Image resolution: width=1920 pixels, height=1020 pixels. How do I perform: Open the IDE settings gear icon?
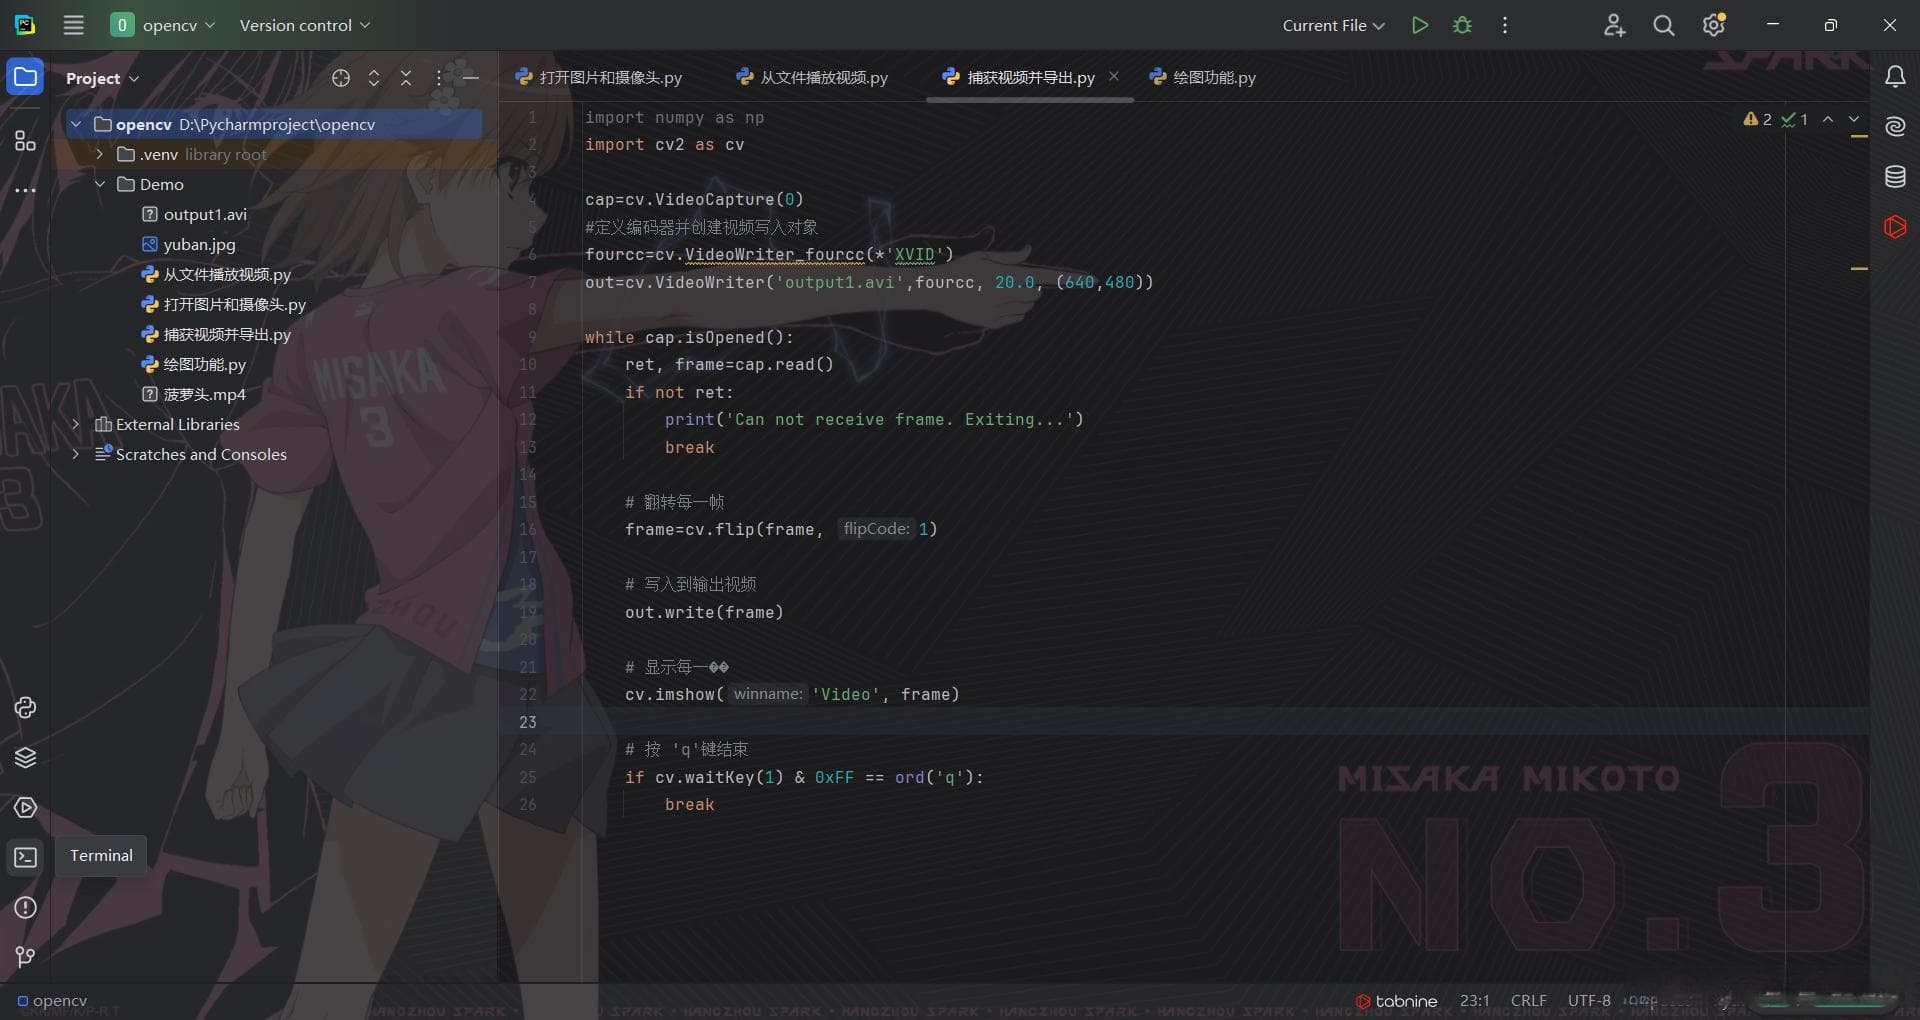(x=1714, y=25)
